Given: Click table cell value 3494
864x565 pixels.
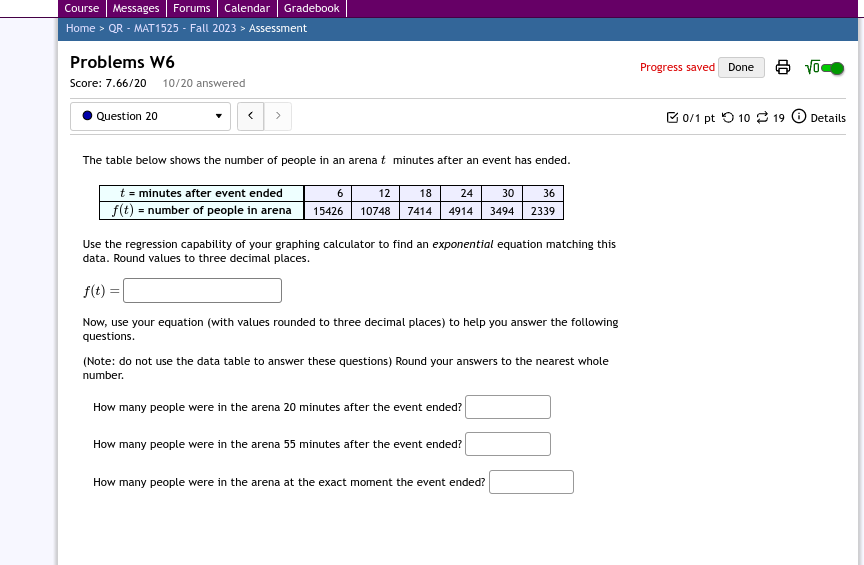Looking at the screenshot, I should [x=502, y=211].
